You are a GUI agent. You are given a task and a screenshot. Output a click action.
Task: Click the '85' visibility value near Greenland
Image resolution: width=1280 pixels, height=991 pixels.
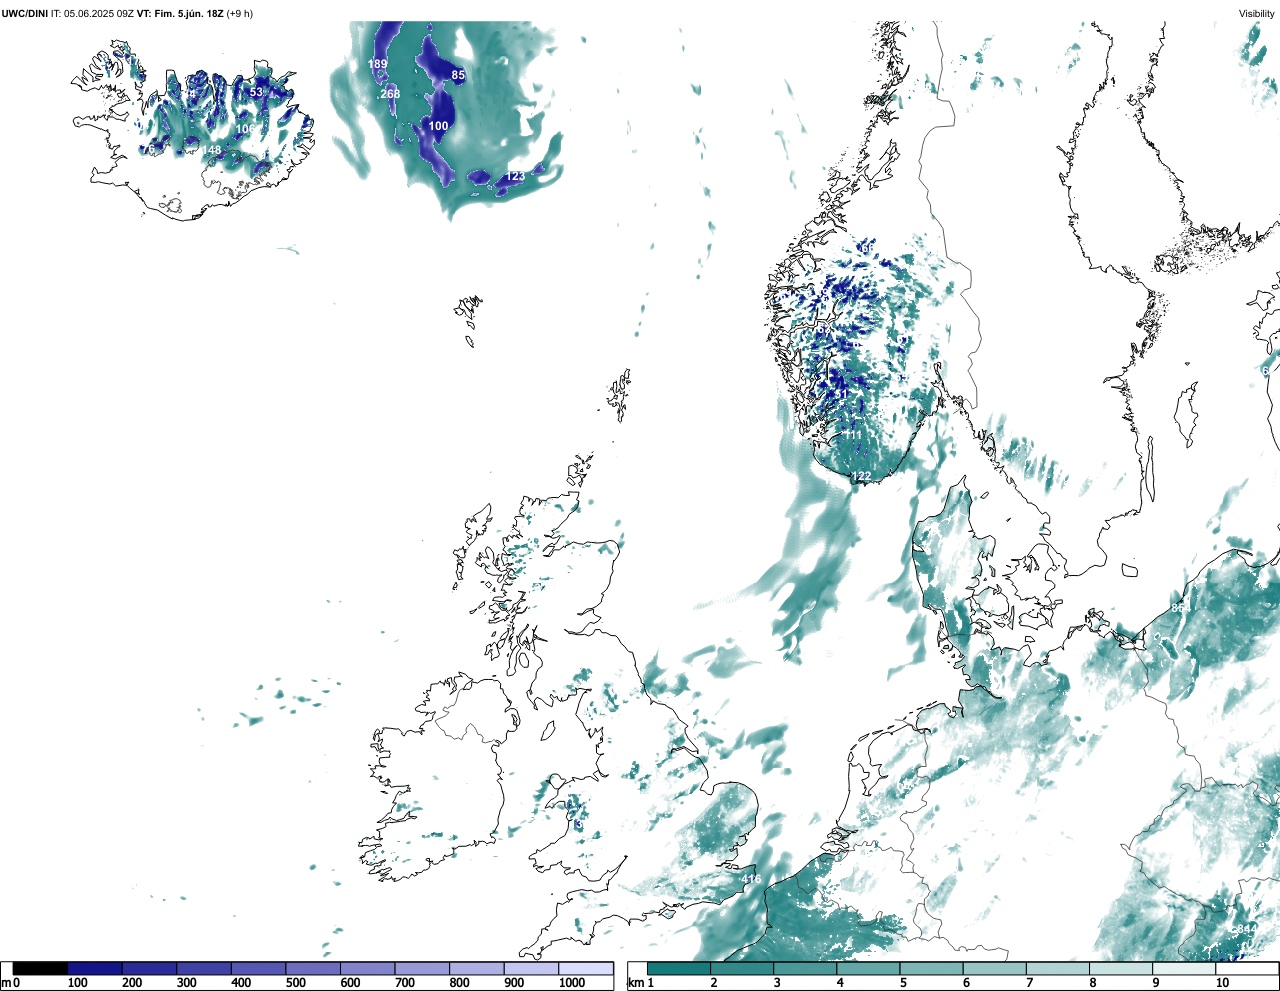coord(458,75)
